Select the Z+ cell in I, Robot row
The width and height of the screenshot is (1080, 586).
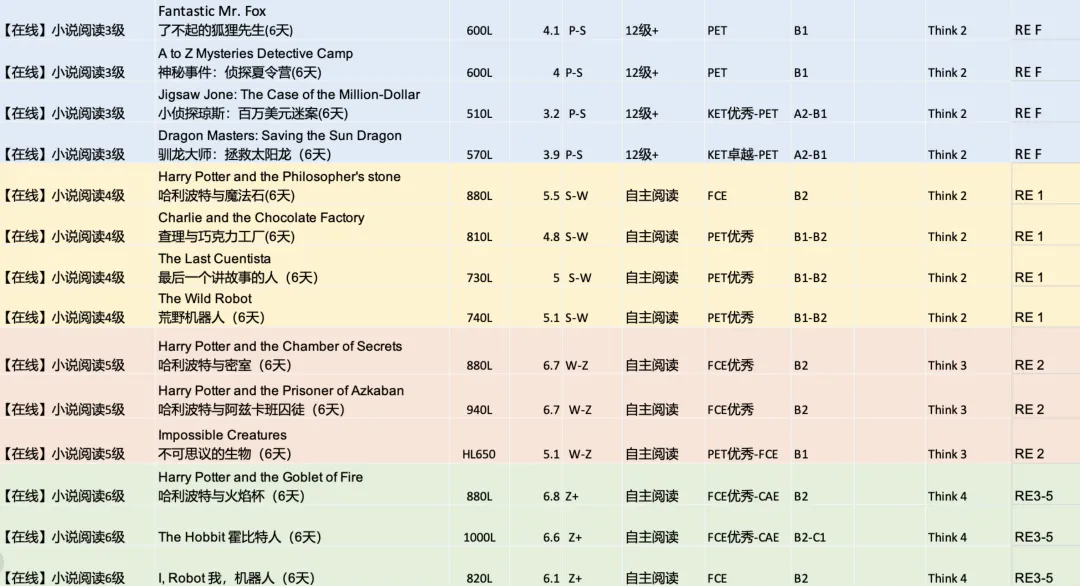[x=575, y=578]
